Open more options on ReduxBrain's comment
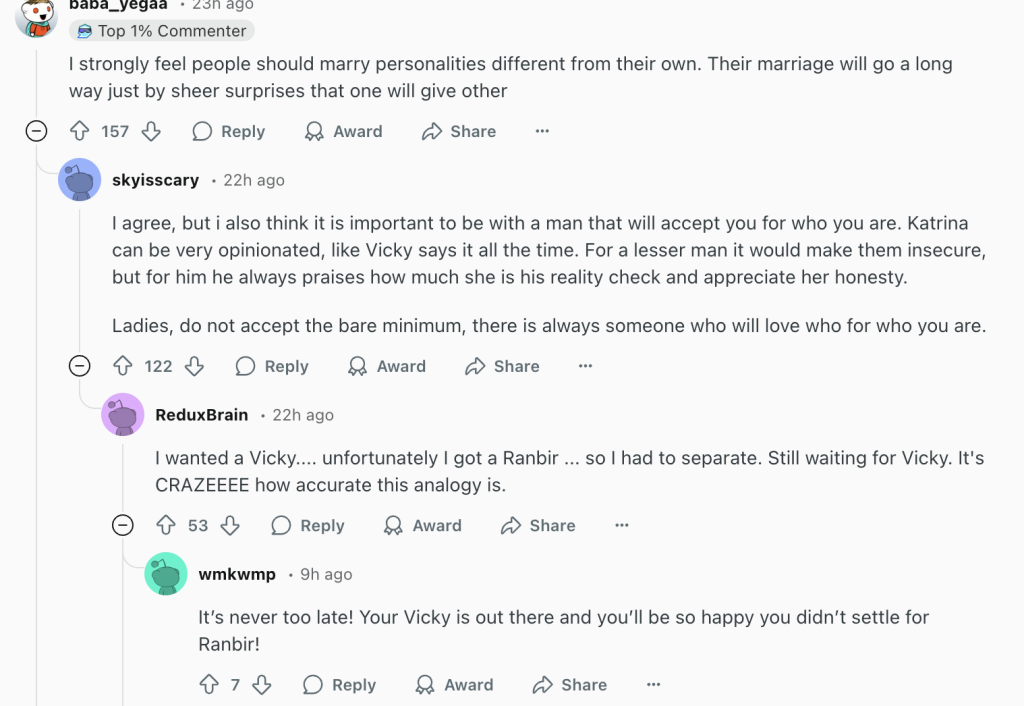This screenshot has height=706, width=1024. [622, 525]
